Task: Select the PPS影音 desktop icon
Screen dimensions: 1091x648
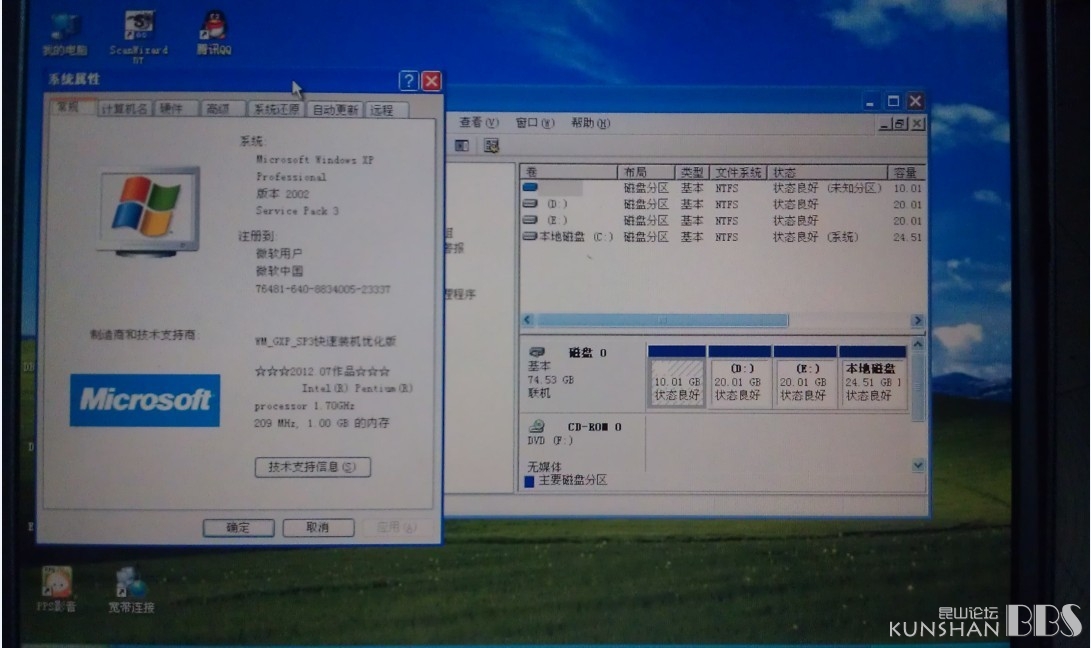Action: [56, 589]
